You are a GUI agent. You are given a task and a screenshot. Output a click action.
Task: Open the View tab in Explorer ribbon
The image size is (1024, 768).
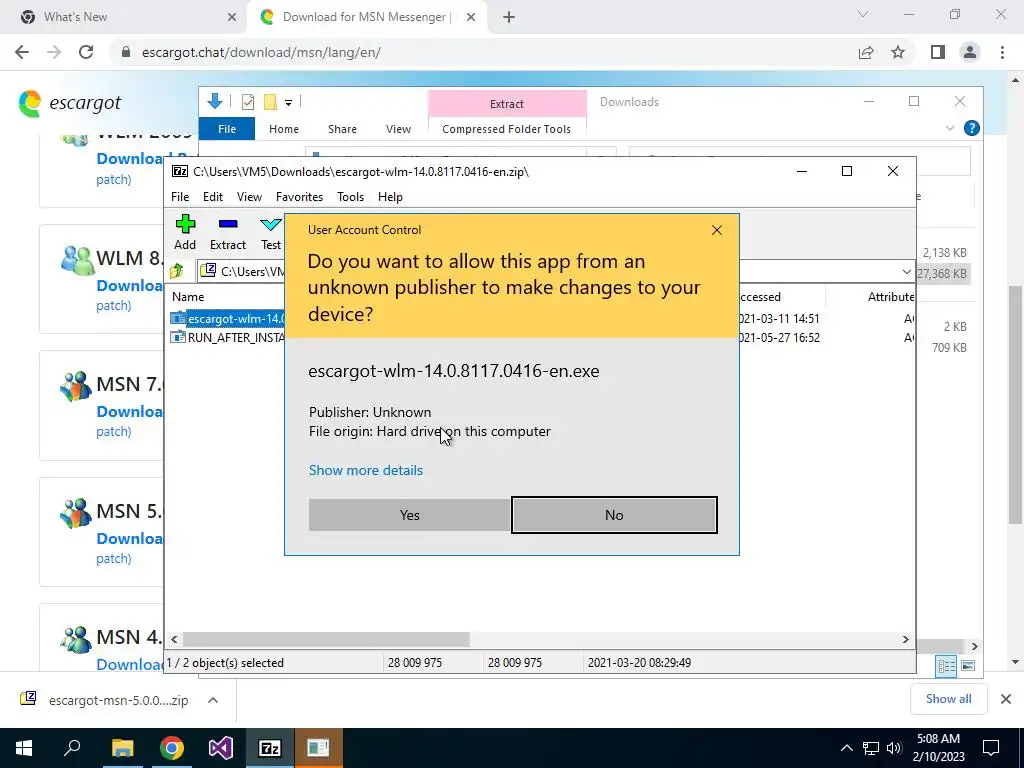point(398,129)
